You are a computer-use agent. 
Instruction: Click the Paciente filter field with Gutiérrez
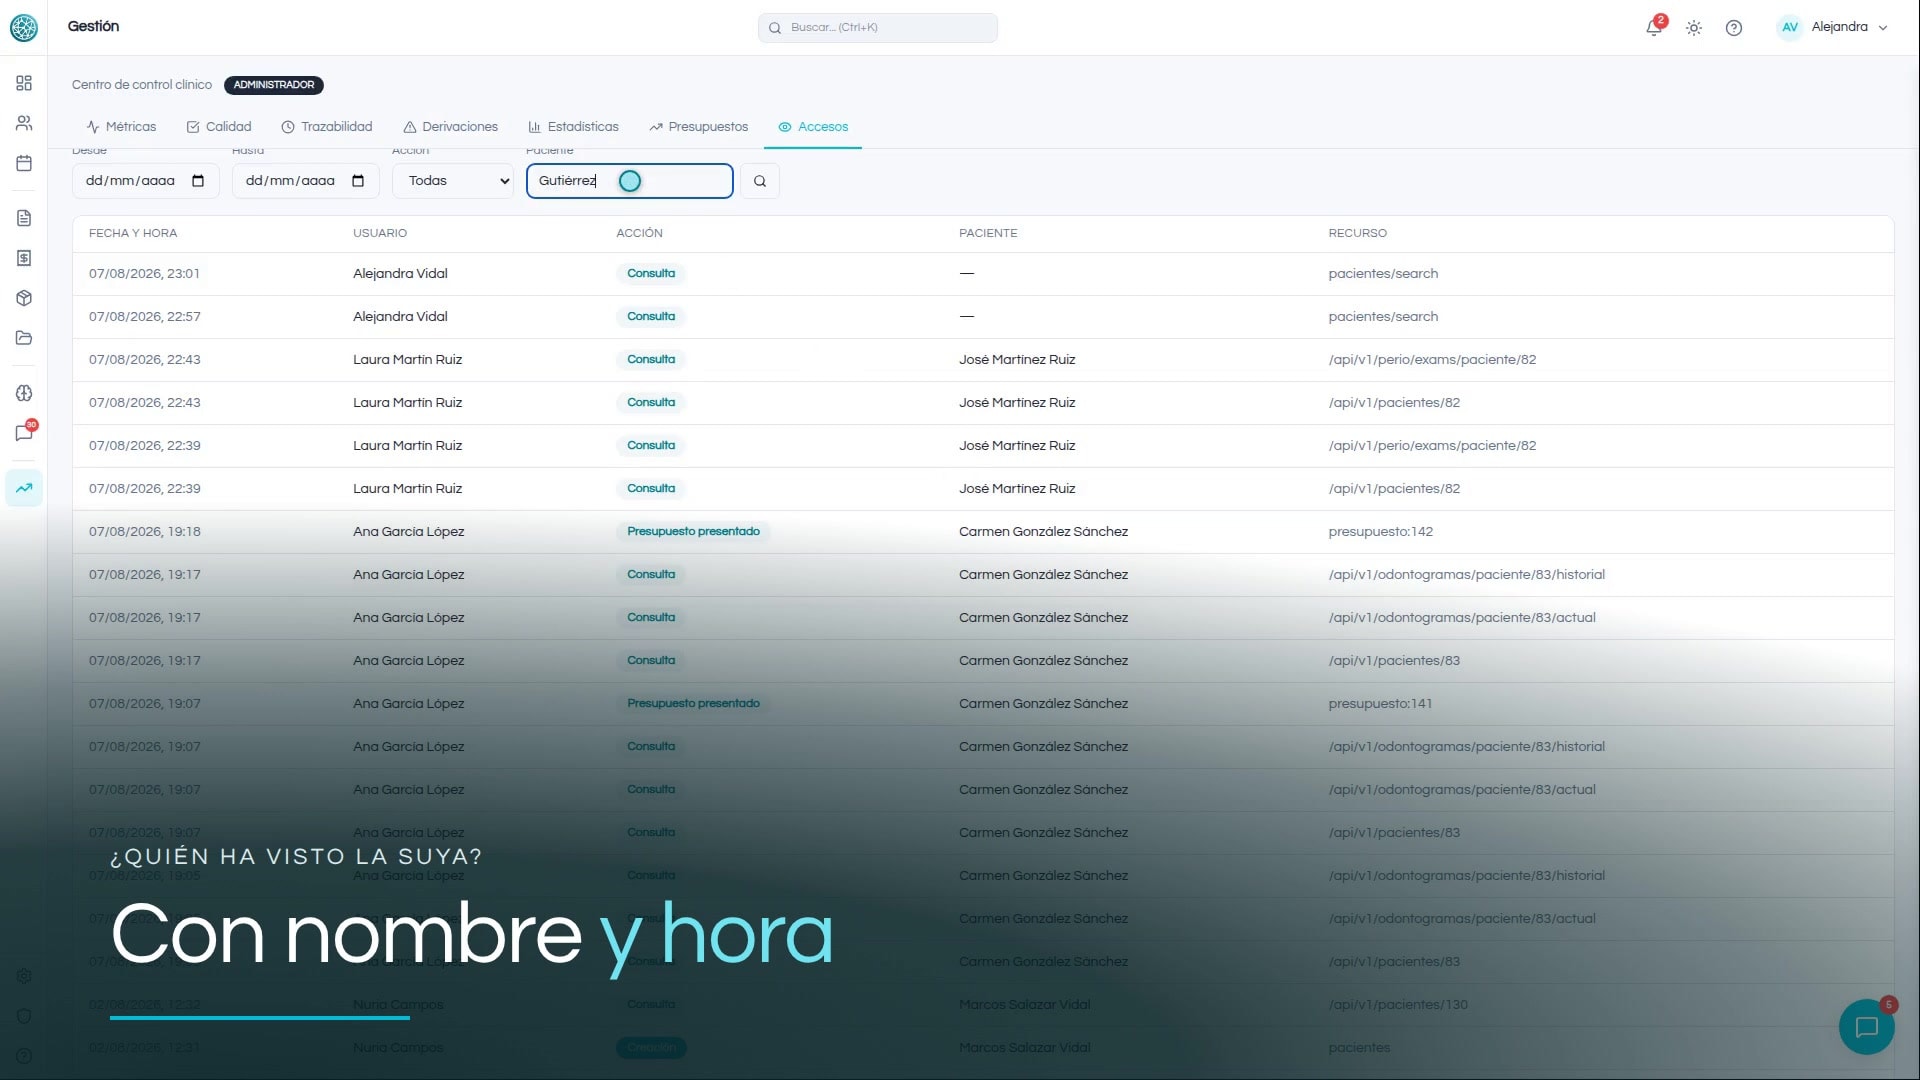[630, 181]
